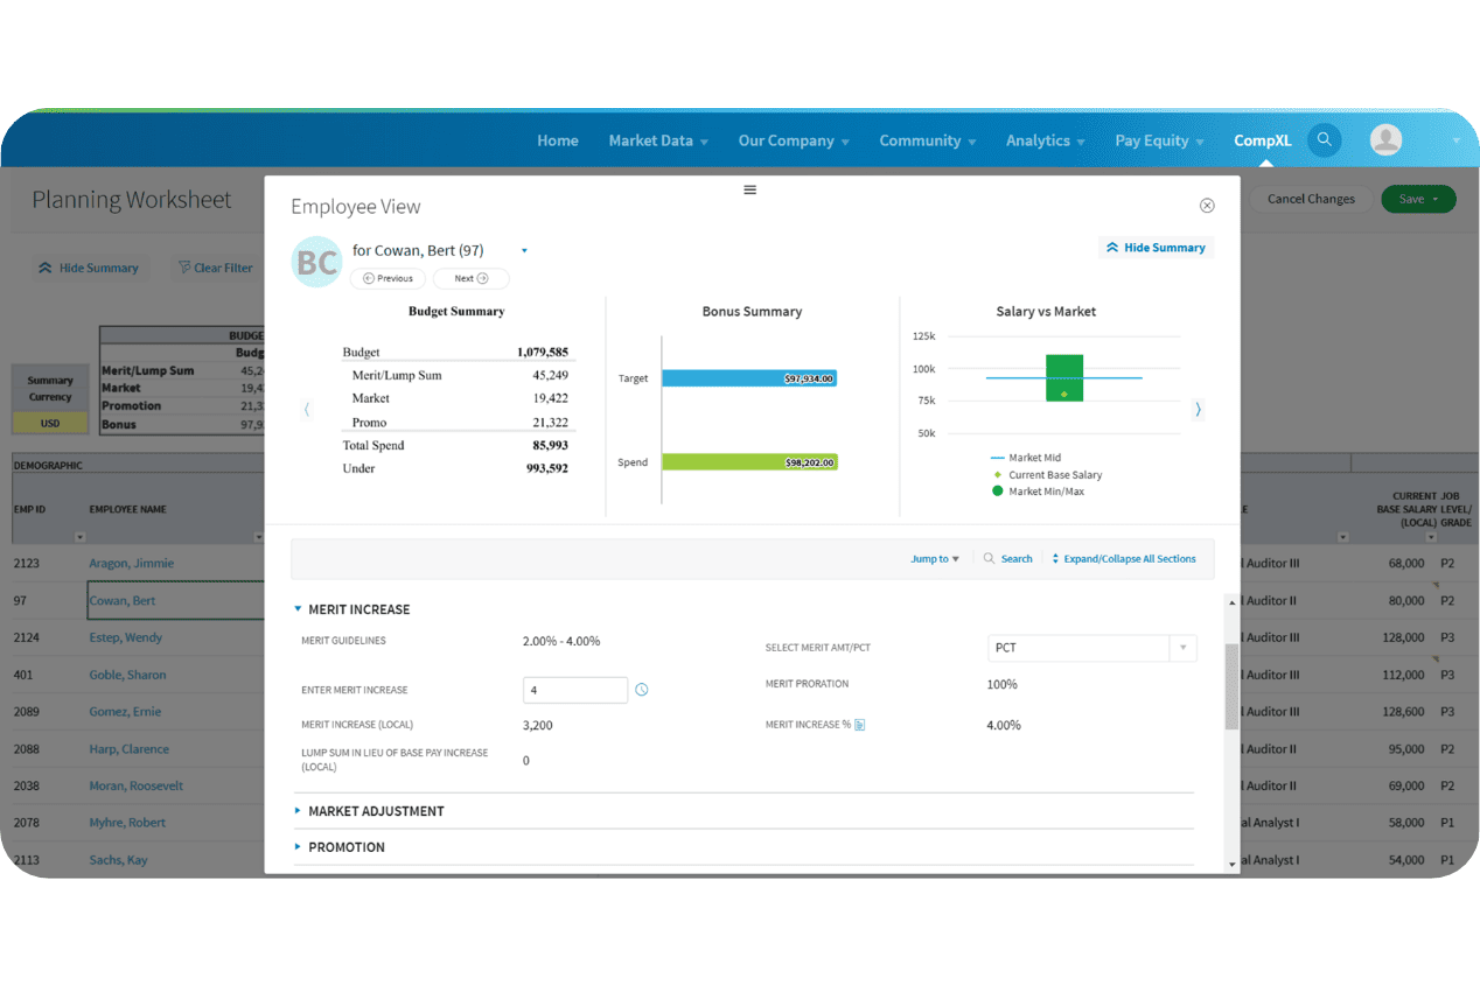Open the hamburger menu on Employee View
The image size is (1480, 987).
coord(749,189)
